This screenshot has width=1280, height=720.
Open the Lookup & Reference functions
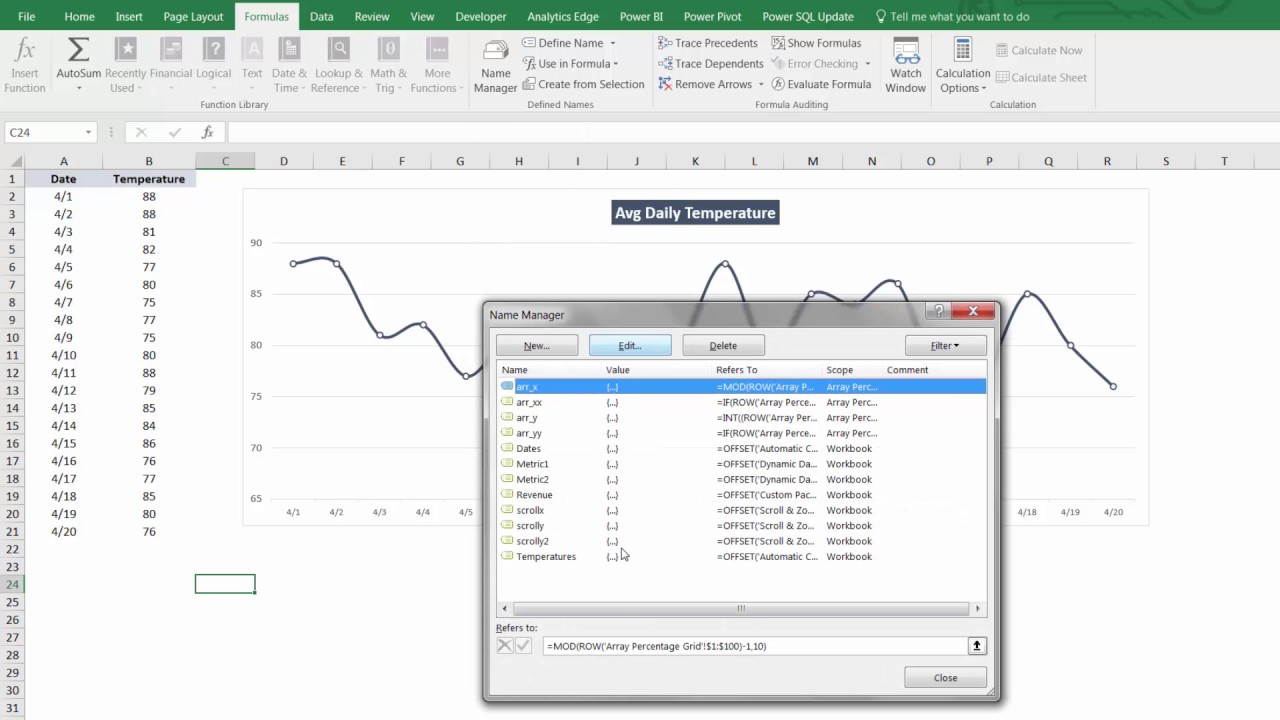[340, 66]
